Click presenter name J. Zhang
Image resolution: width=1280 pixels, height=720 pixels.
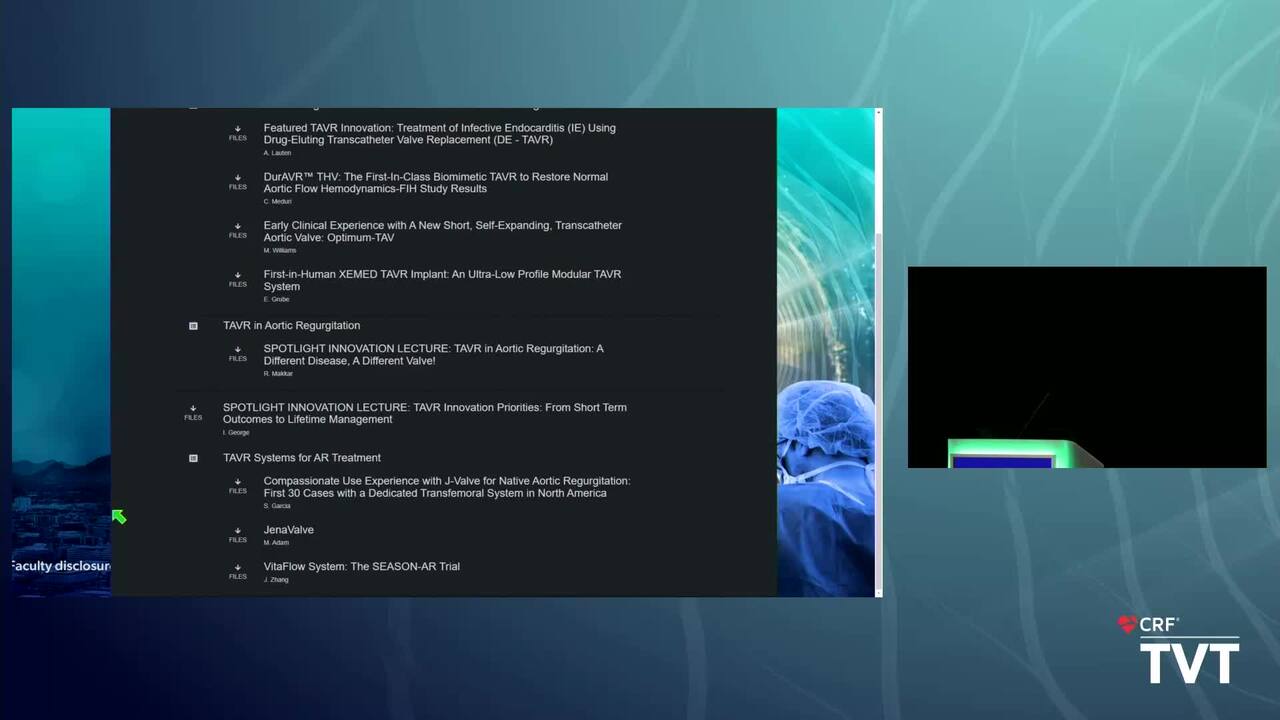[x=275, y=580]
